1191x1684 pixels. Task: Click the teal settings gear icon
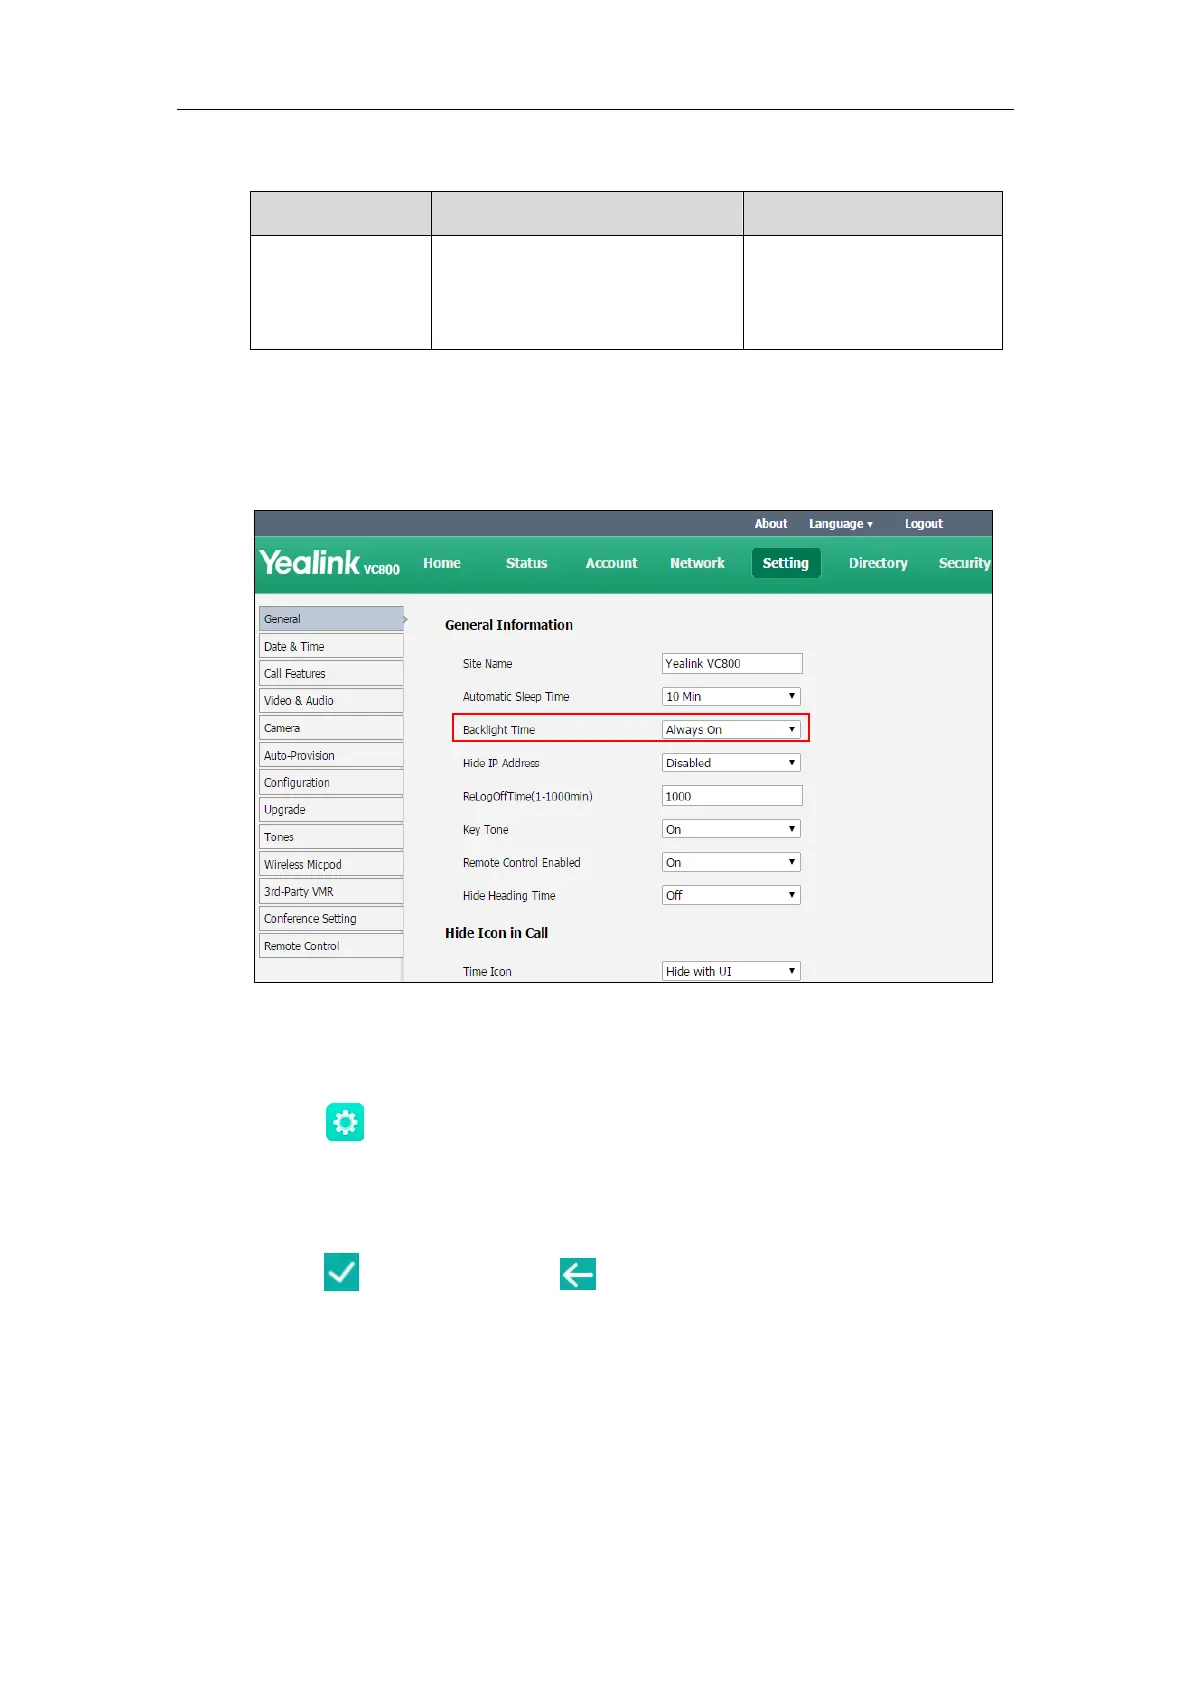point(345,1122)
